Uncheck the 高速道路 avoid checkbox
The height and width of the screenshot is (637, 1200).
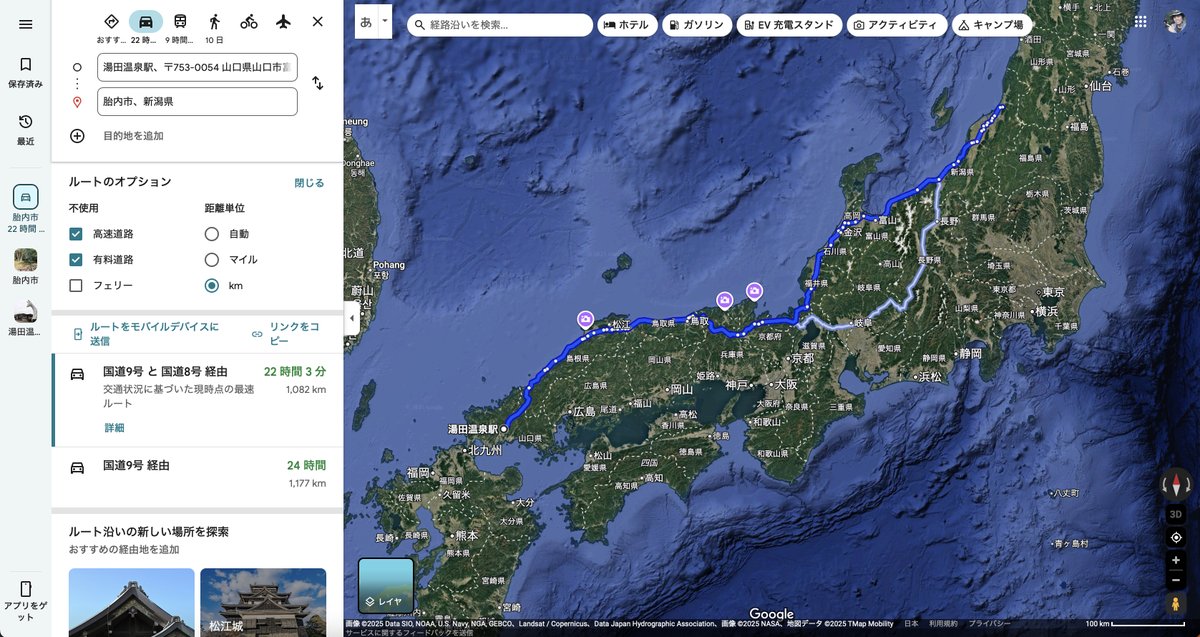click(76, 233)
